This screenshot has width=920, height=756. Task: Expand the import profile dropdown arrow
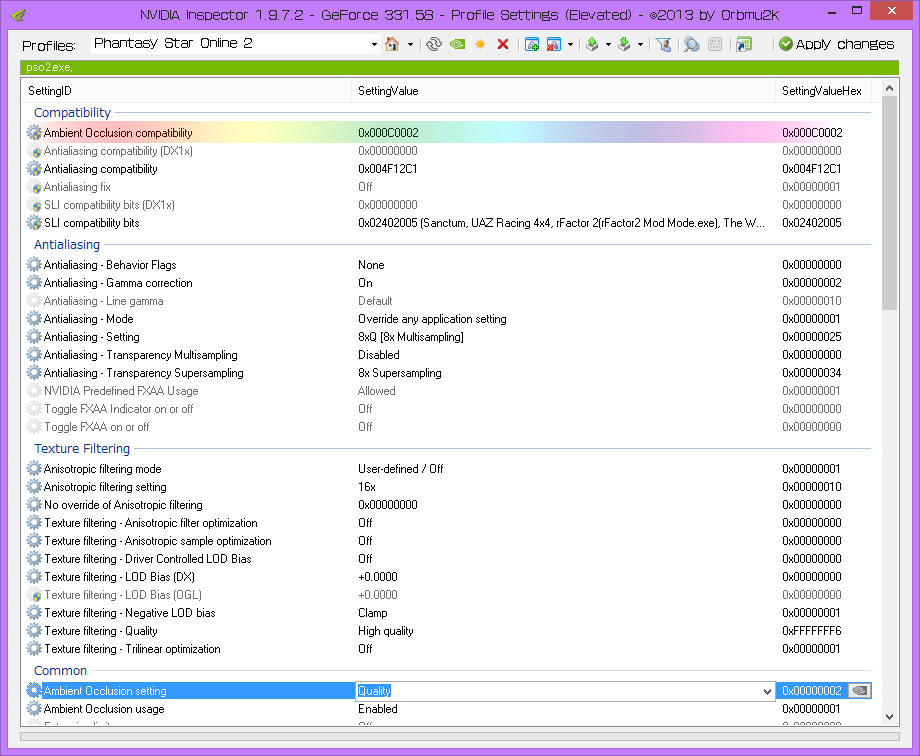640,45
